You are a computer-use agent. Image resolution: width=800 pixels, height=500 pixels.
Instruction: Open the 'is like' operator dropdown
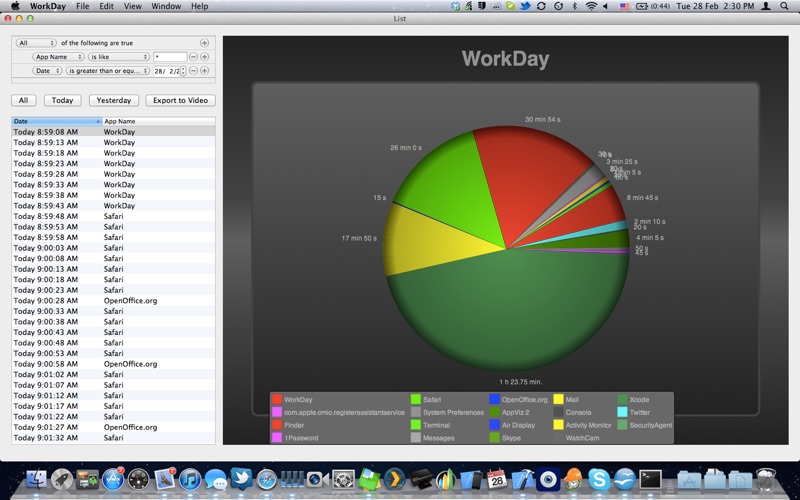[x=118, y=57]
